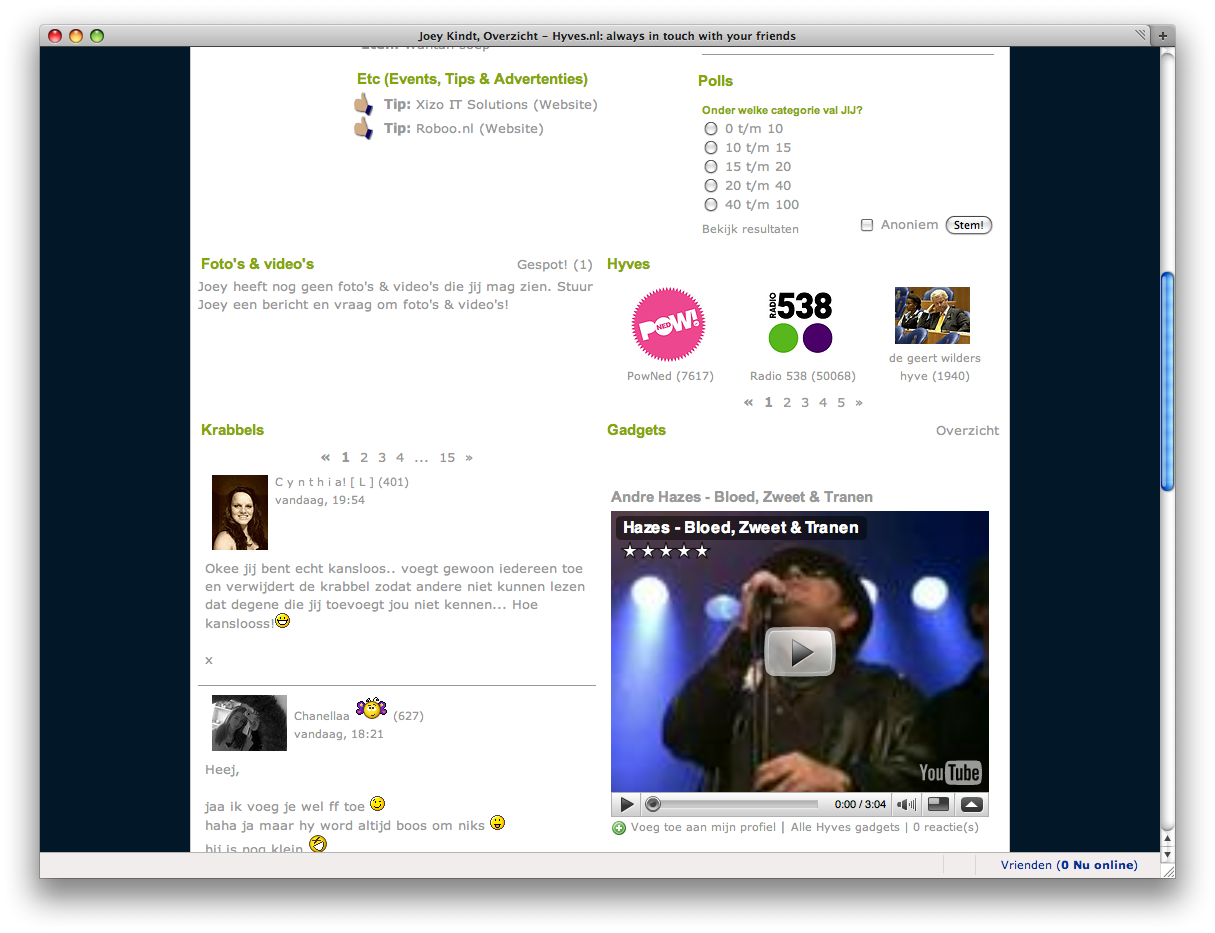Click the Polls section heading
The height and width of the screenshot is (933, 1215).
(x=715, y=81)
